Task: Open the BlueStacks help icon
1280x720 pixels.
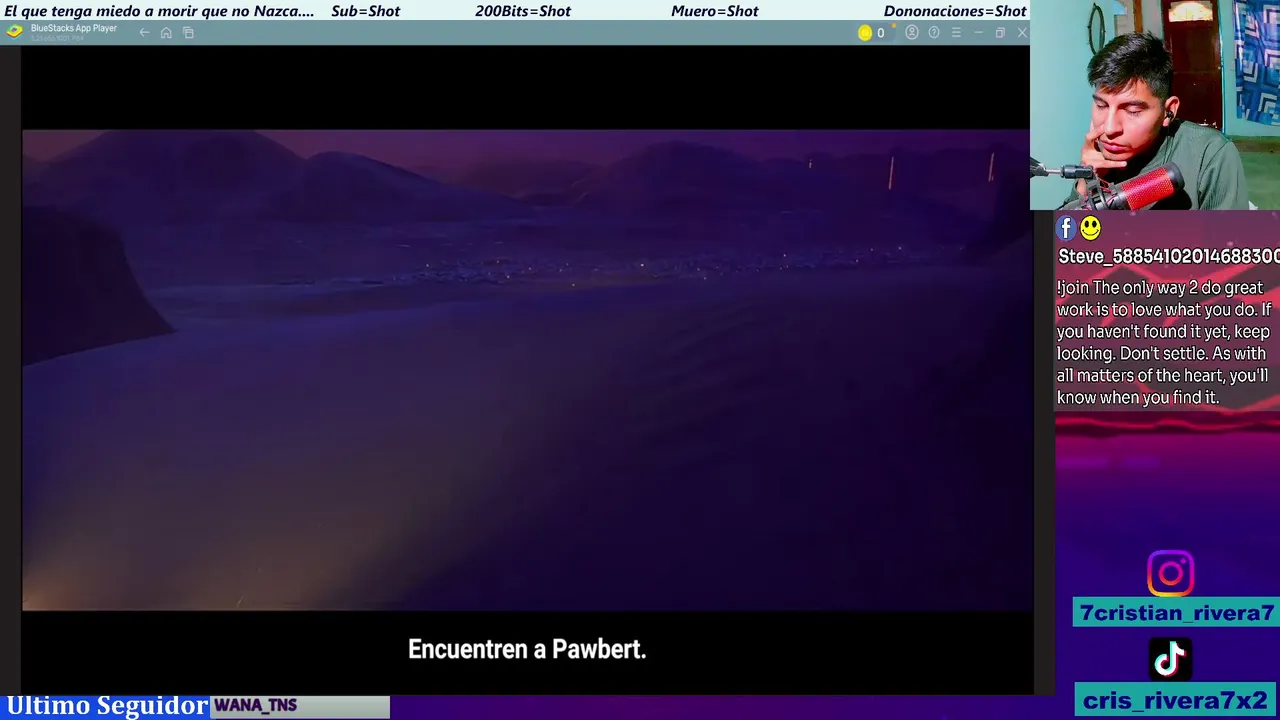Action: pos(934,33)
